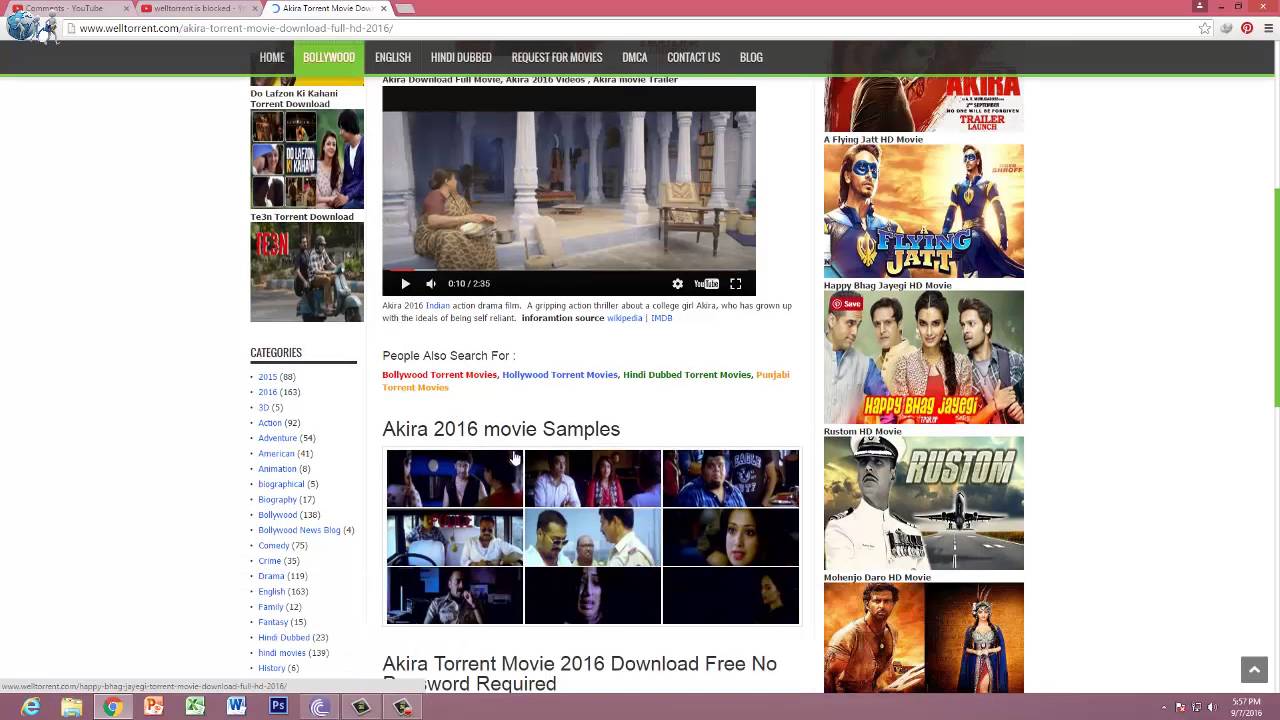This screenshot has width=1280, height=720.
Task: Open HINDI DUBBED menu item
Action: [461, 57]
